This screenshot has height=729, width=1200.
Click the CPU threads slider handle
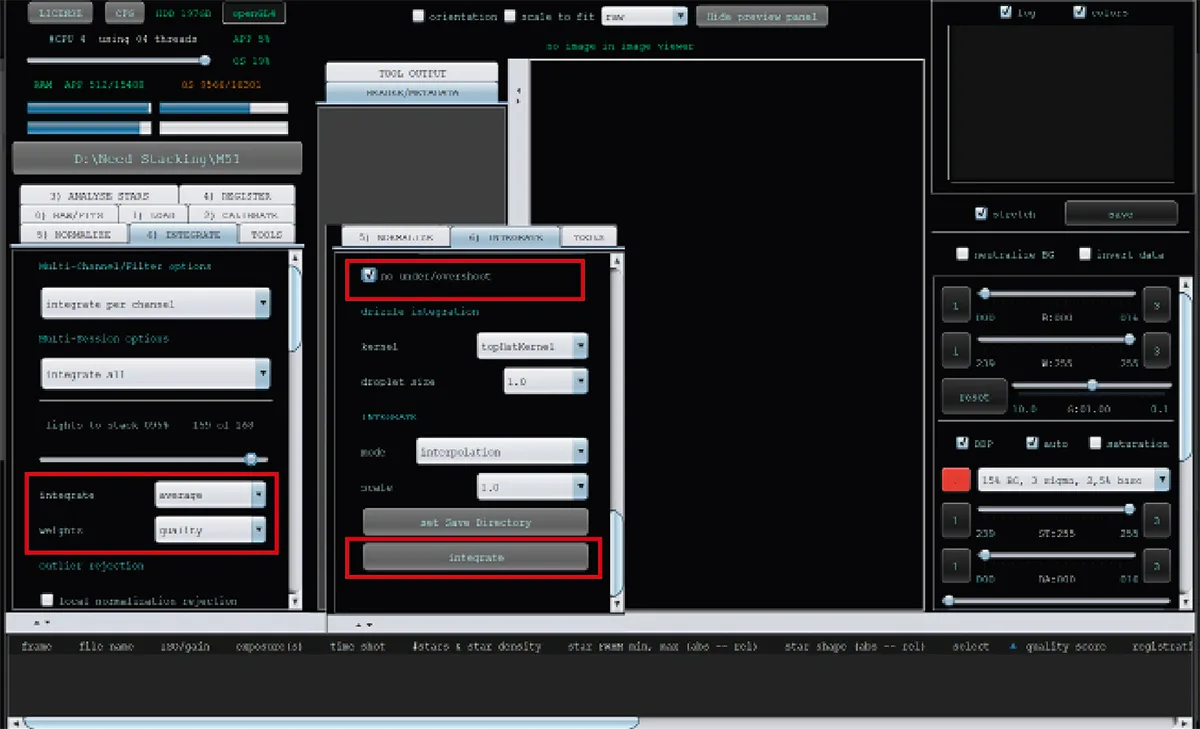pos(204,61)
